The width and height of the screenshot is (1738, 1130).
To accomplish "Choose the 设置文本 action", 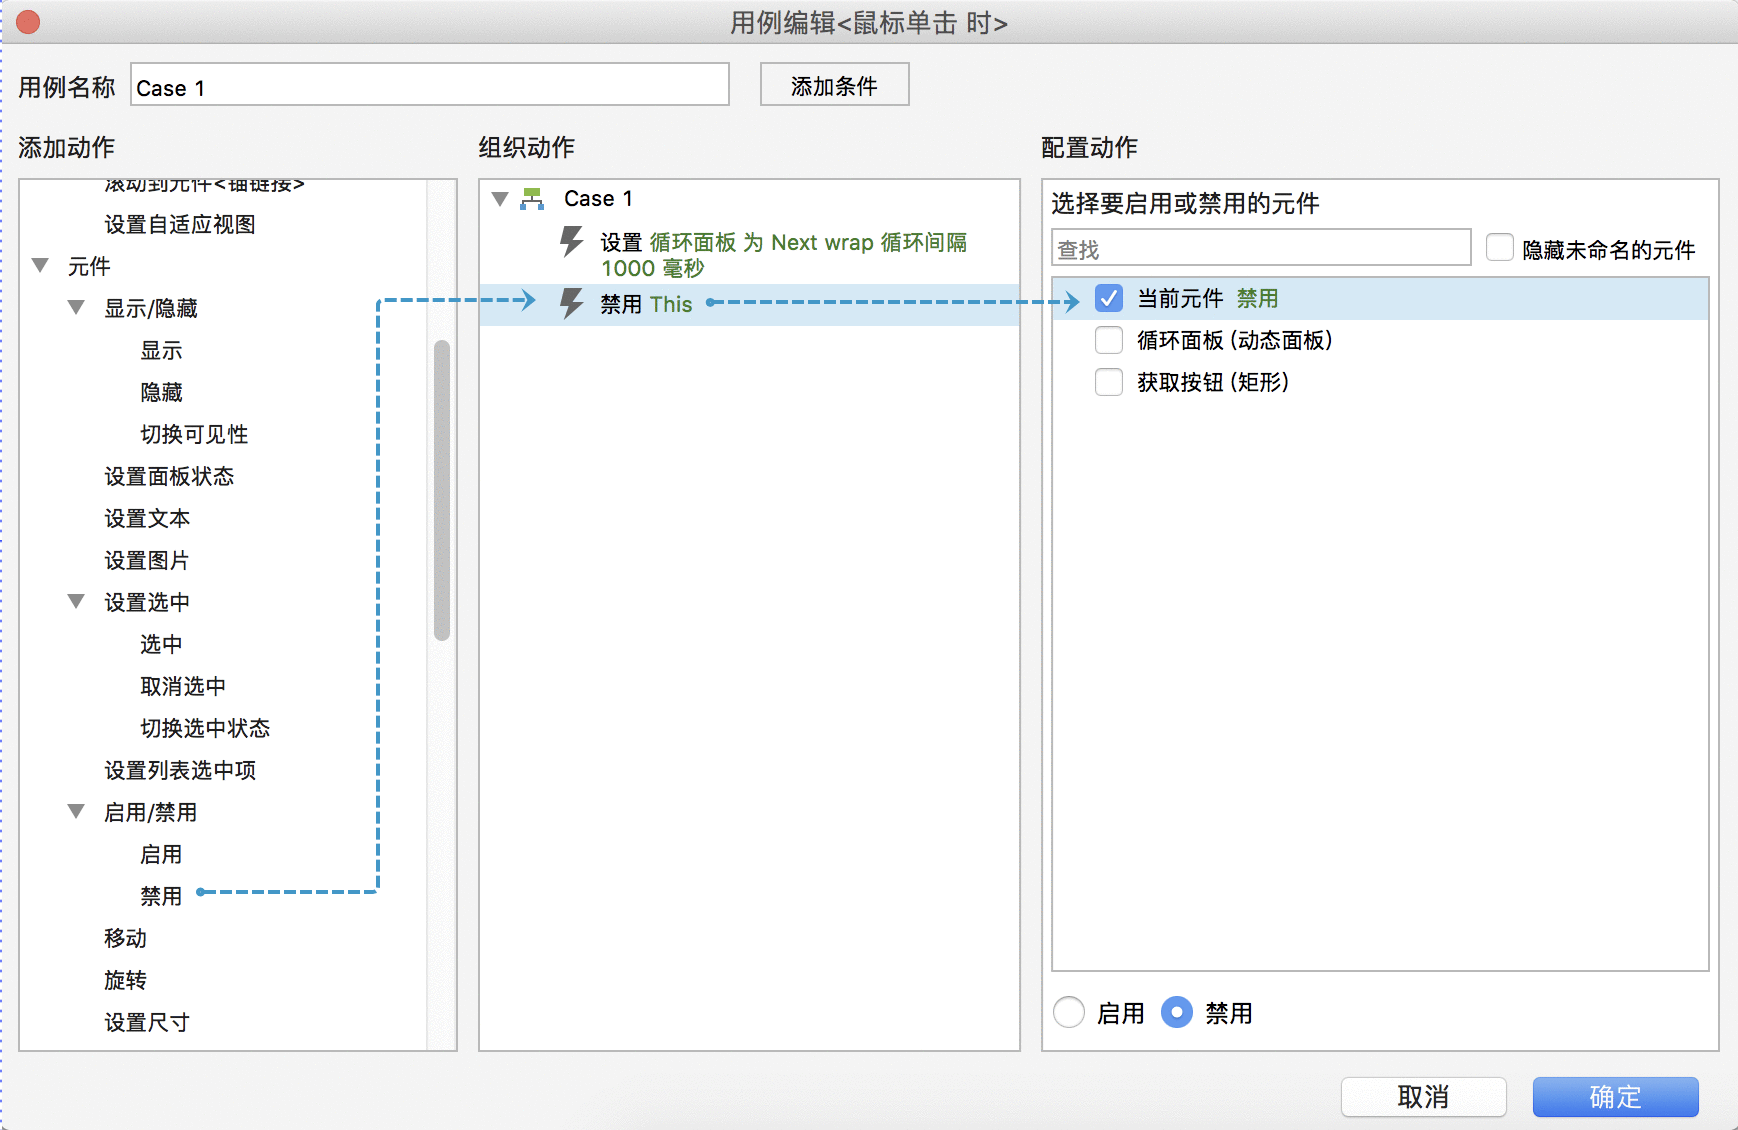I will (x=147, y=518).
